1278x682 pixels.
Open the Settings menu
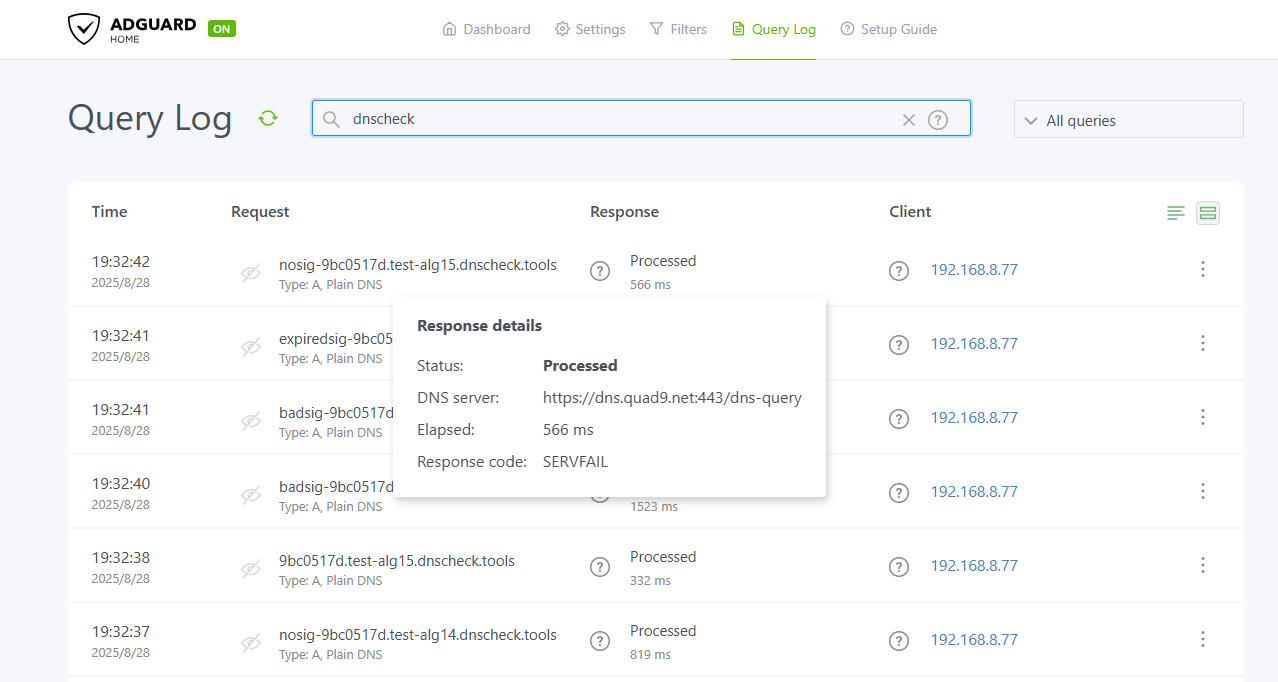click(x=590, y=29)
